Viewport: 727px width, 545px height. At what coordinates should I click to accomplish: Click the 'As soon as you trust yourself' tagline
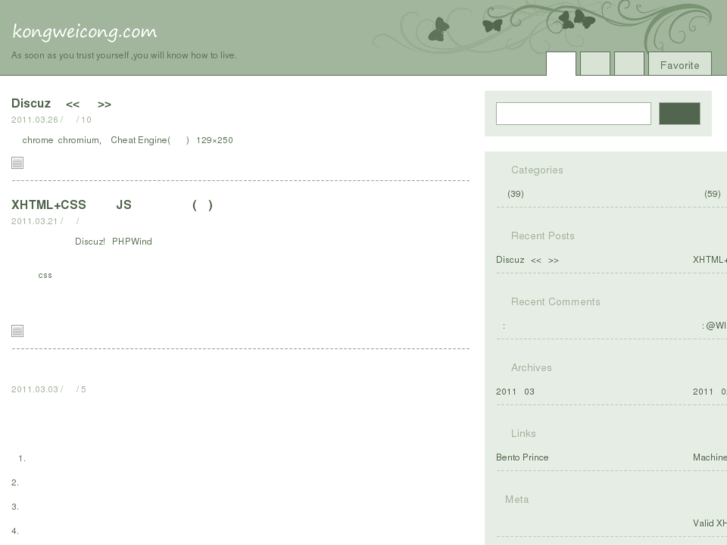124,55
